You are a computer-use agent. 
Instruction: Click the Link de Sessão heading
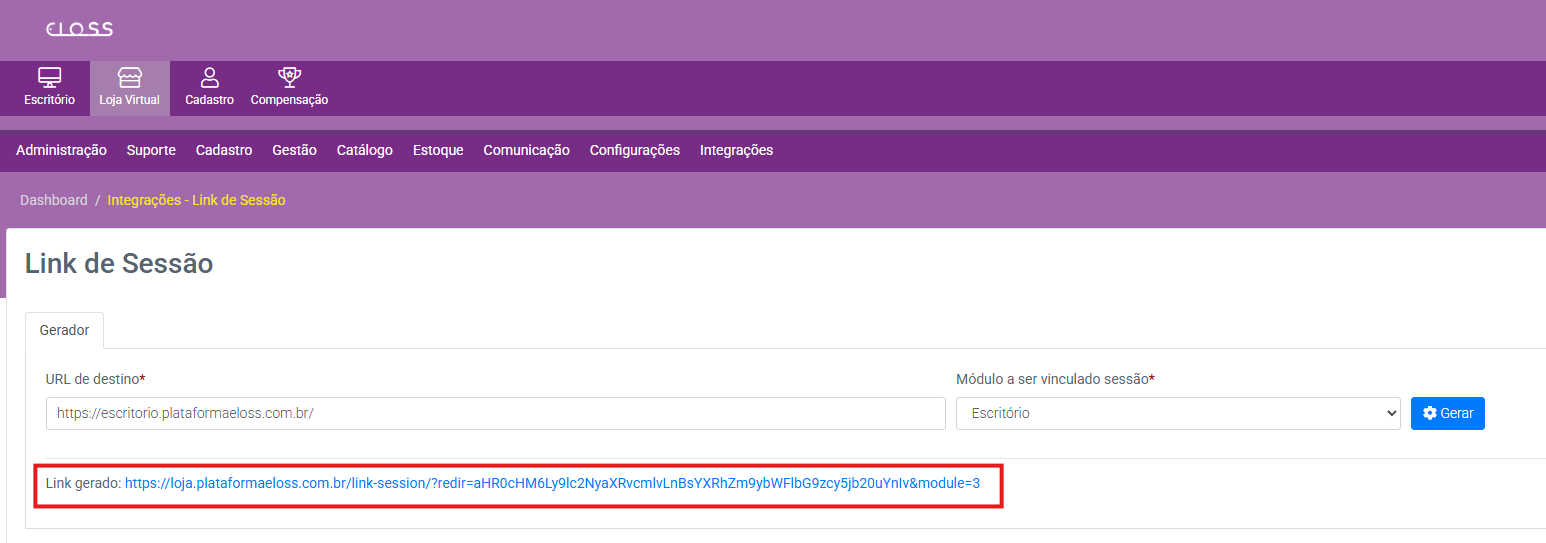119,263
